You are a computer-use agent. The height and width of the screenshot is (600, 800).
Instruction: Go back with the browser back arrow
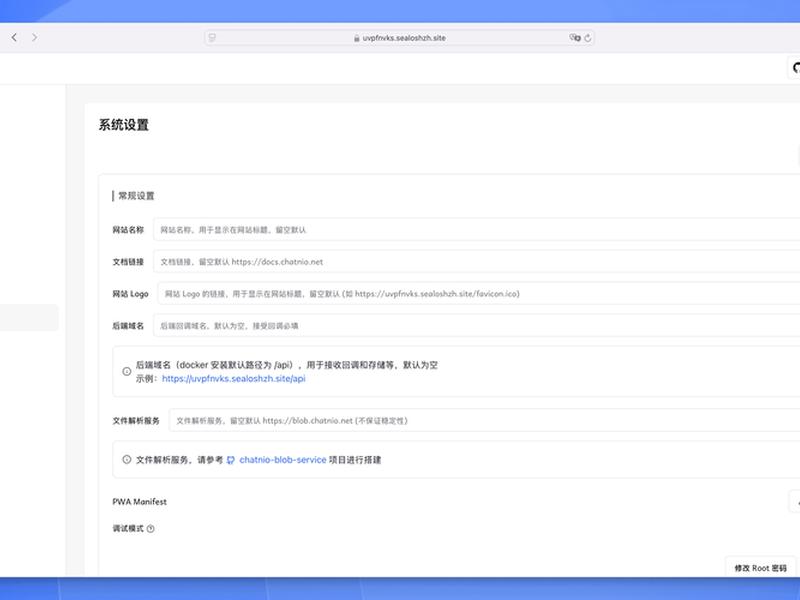coord(14,37)
